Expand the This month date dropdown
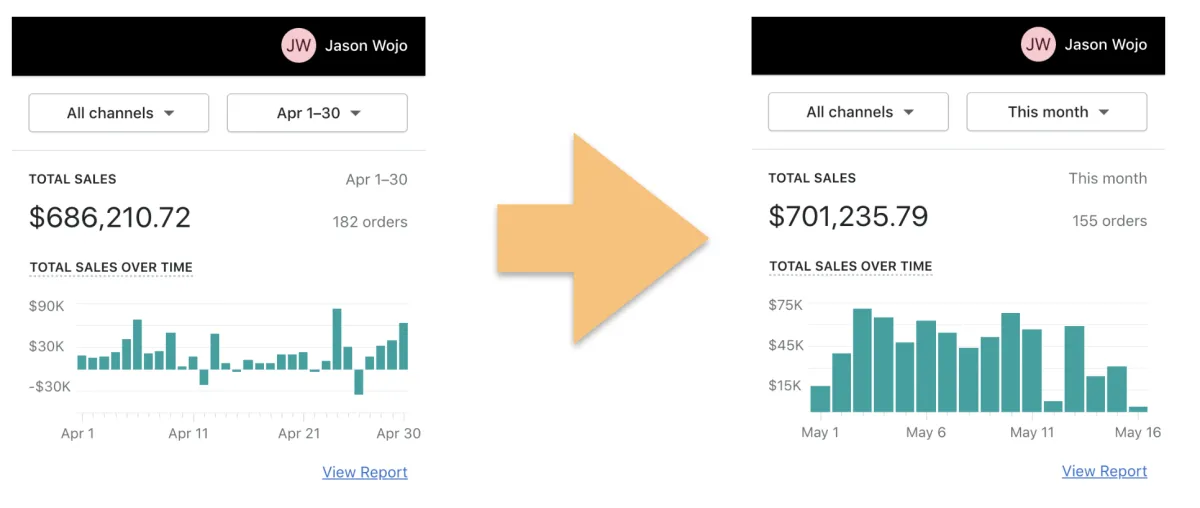 click(1056, 112)
